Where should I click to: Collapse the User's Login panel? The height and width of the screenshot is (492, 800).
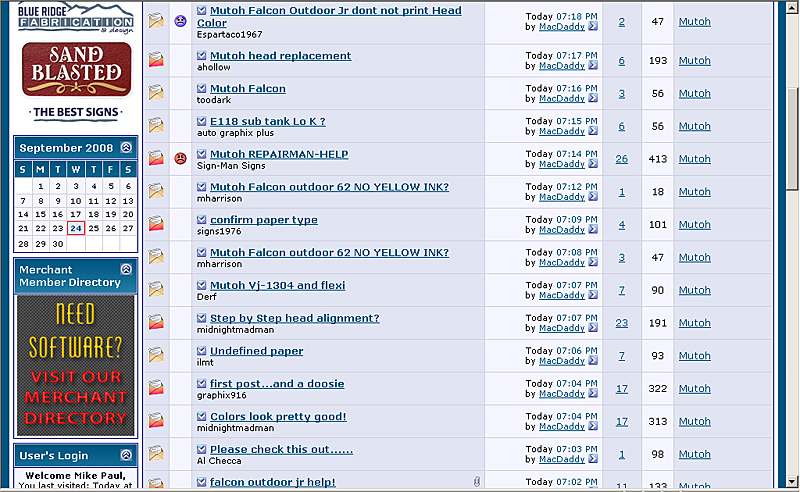pos(126,455)
